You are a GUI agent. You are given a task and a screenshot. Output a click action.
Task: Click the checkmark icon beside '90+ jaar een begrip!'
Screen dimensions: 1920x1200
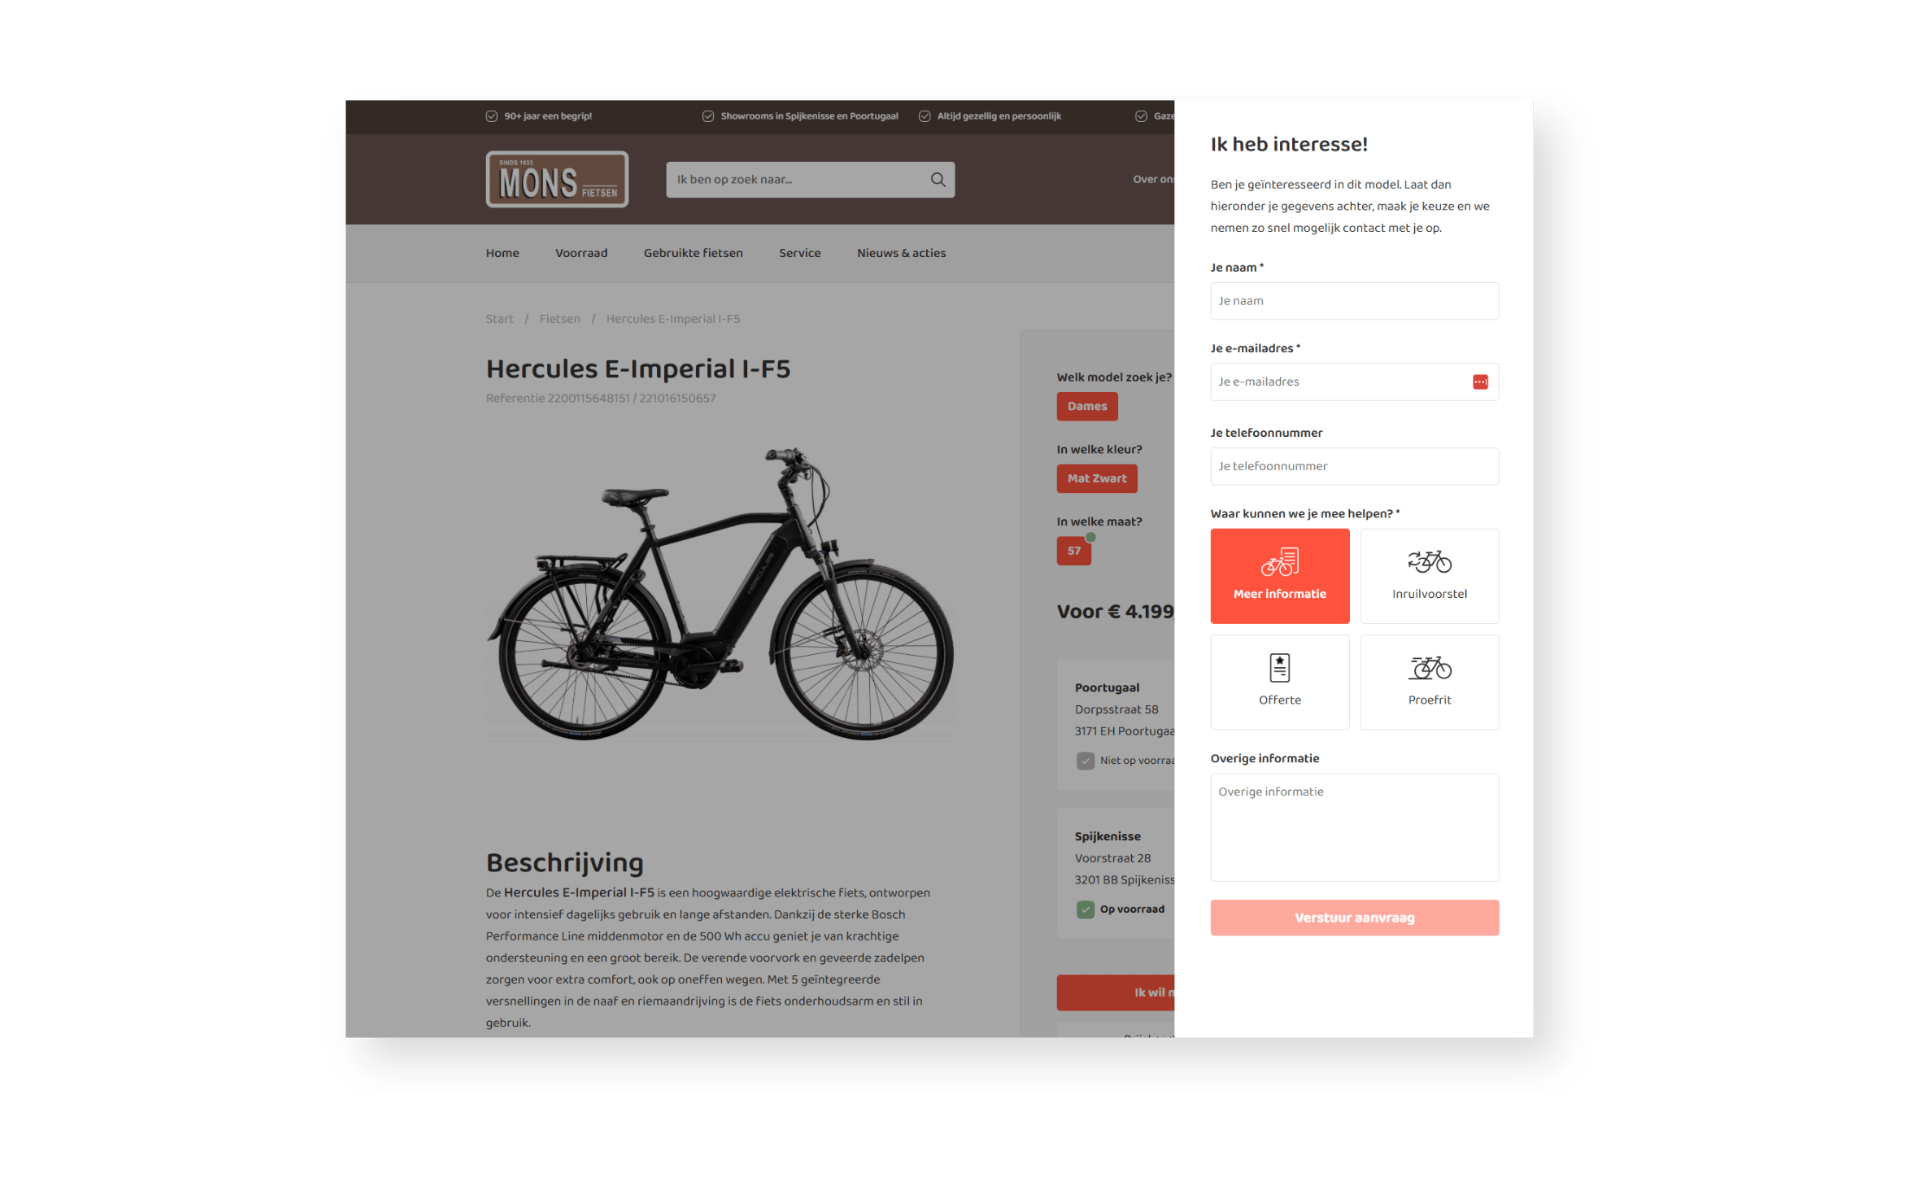492,116
